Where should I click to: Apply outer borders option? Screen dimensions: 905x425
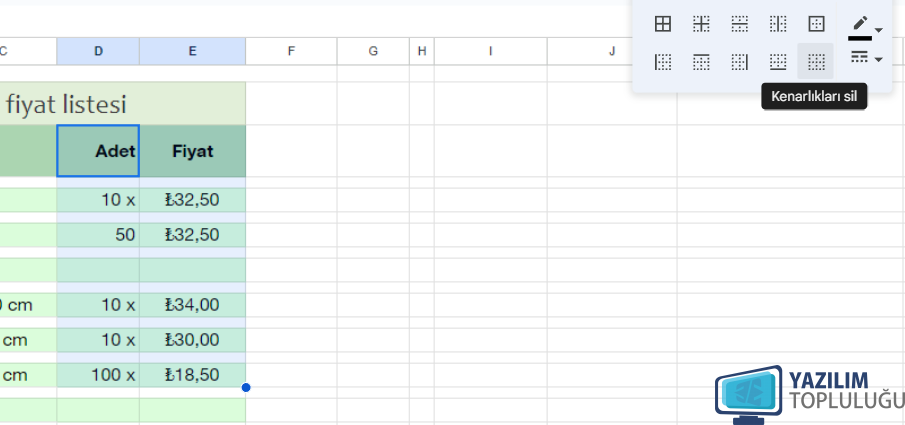pyautogui.click(x=816, y=24)
